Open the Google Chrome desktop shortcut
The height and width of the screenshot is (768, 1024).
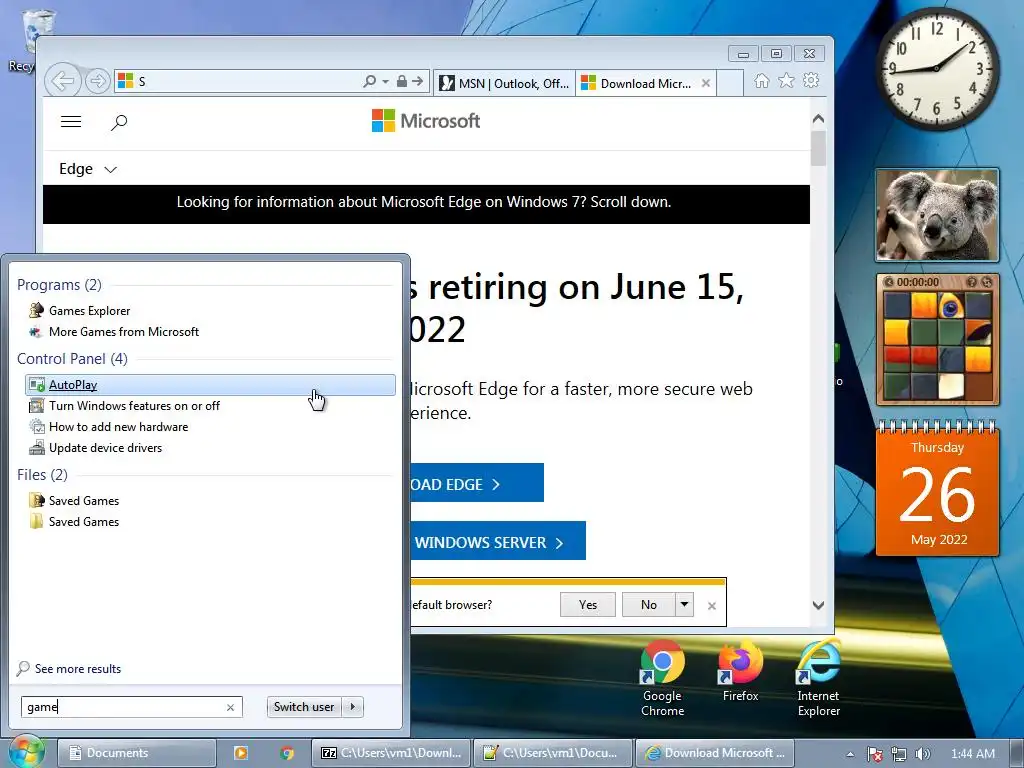click(x=662, y=679)
